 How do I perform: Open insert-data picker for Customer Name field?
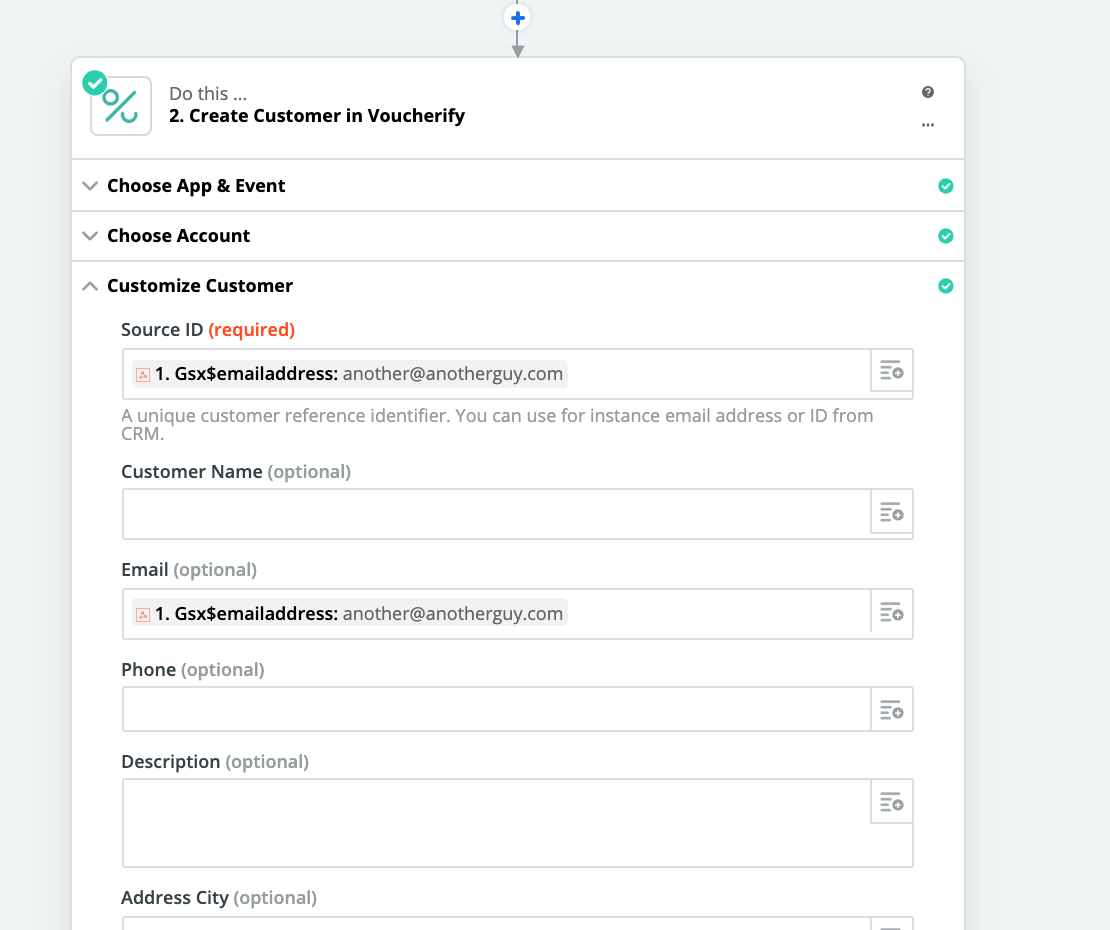[x=891, y=512]
